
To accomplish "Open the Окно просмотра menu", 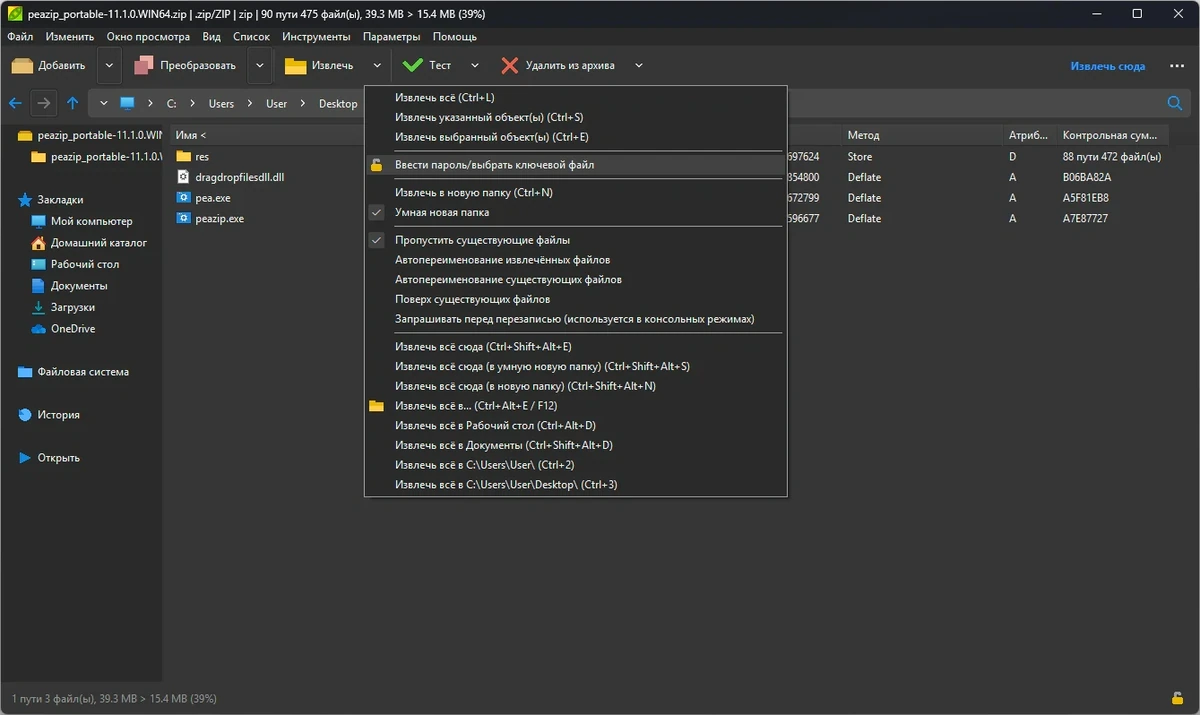I will coord(148,37).
